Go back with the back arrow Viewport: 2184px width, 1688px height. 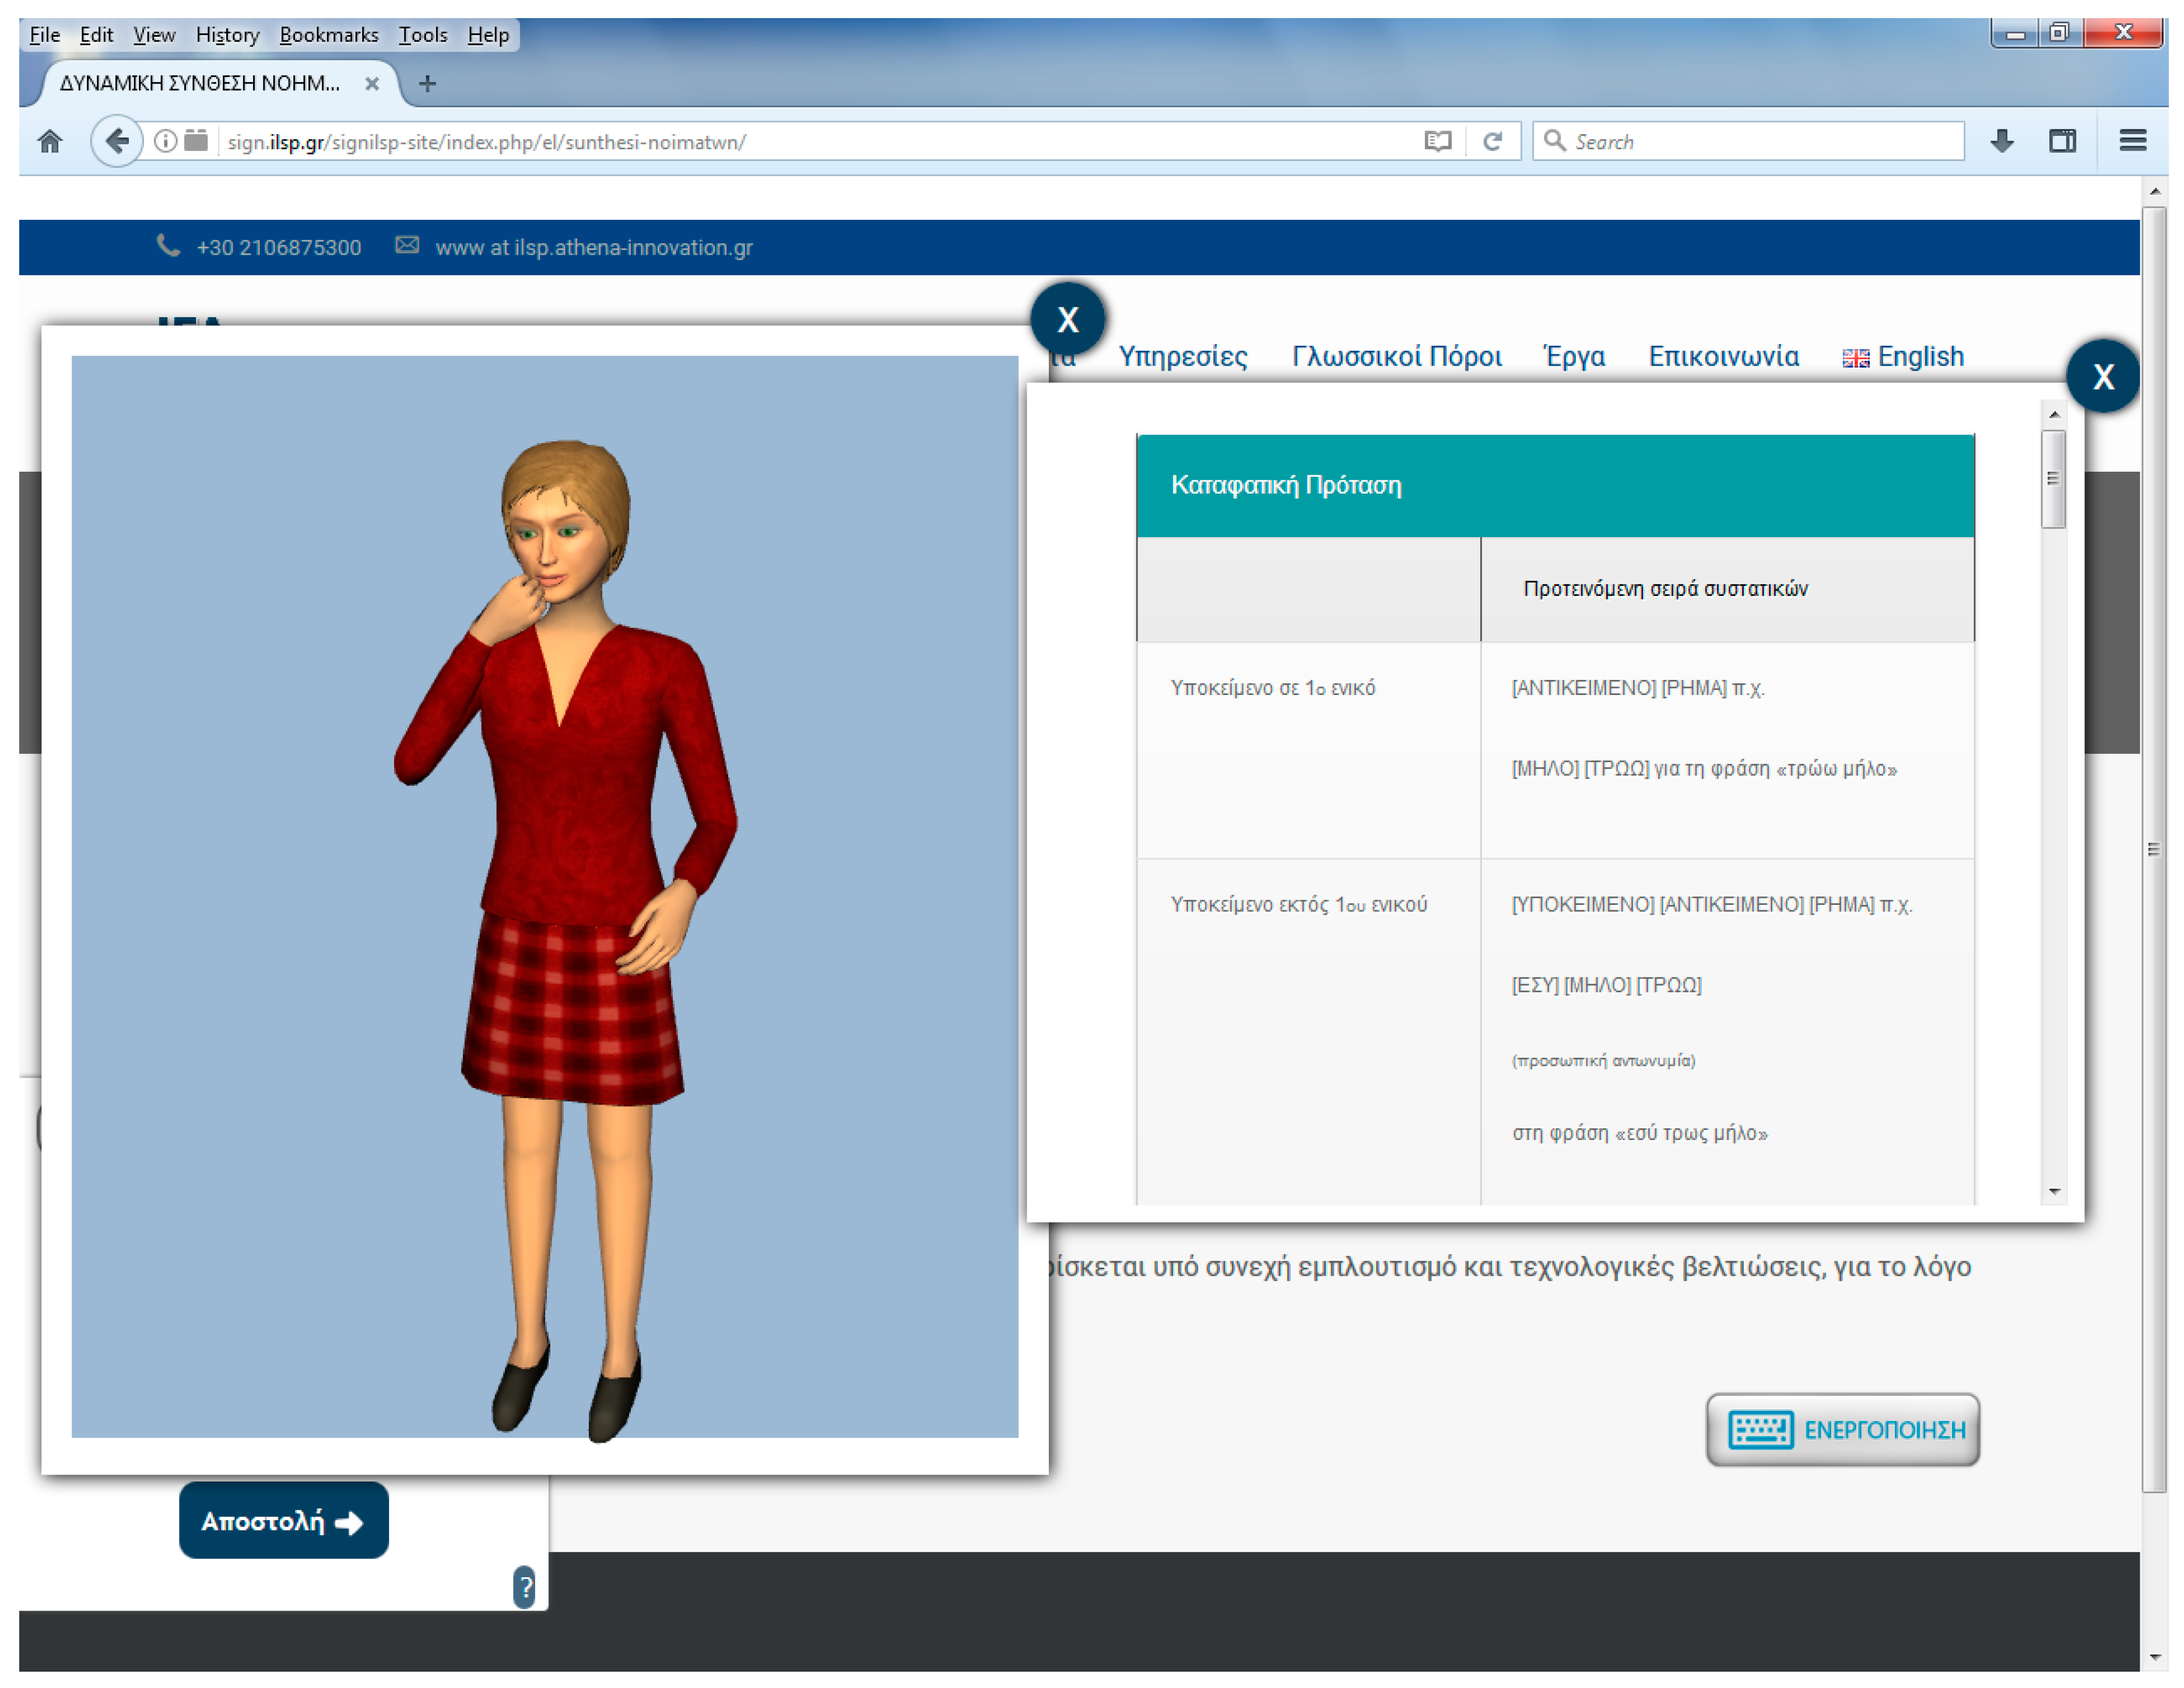[x=117, y=141]
